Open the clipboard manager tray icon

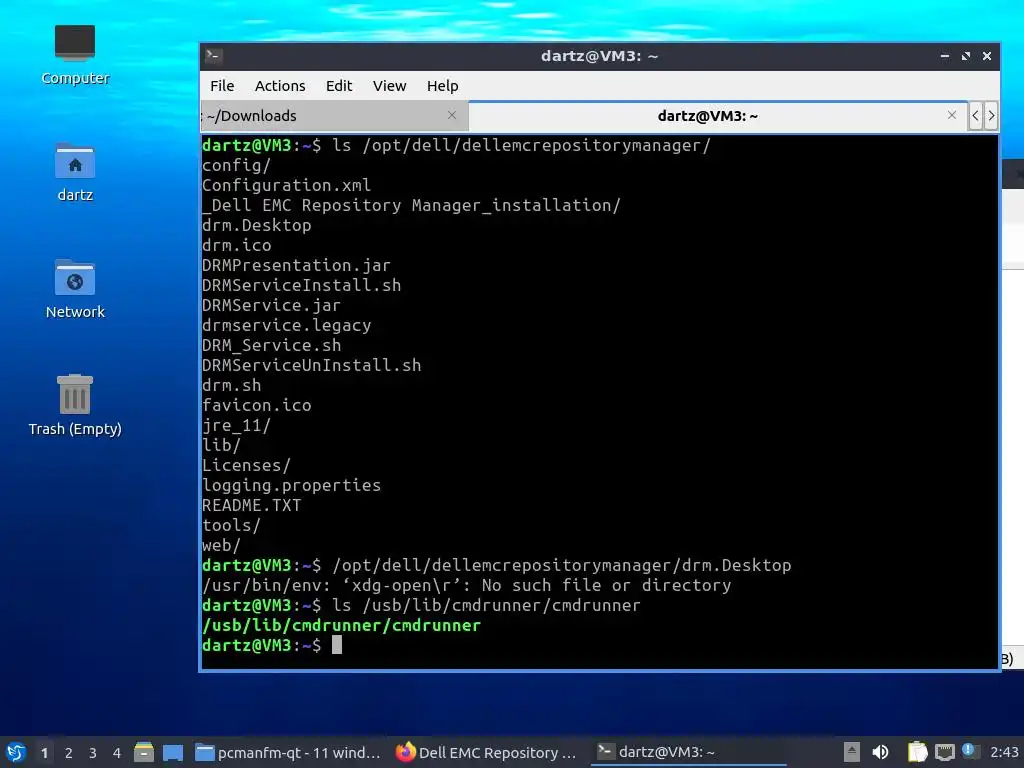[917, 752]
